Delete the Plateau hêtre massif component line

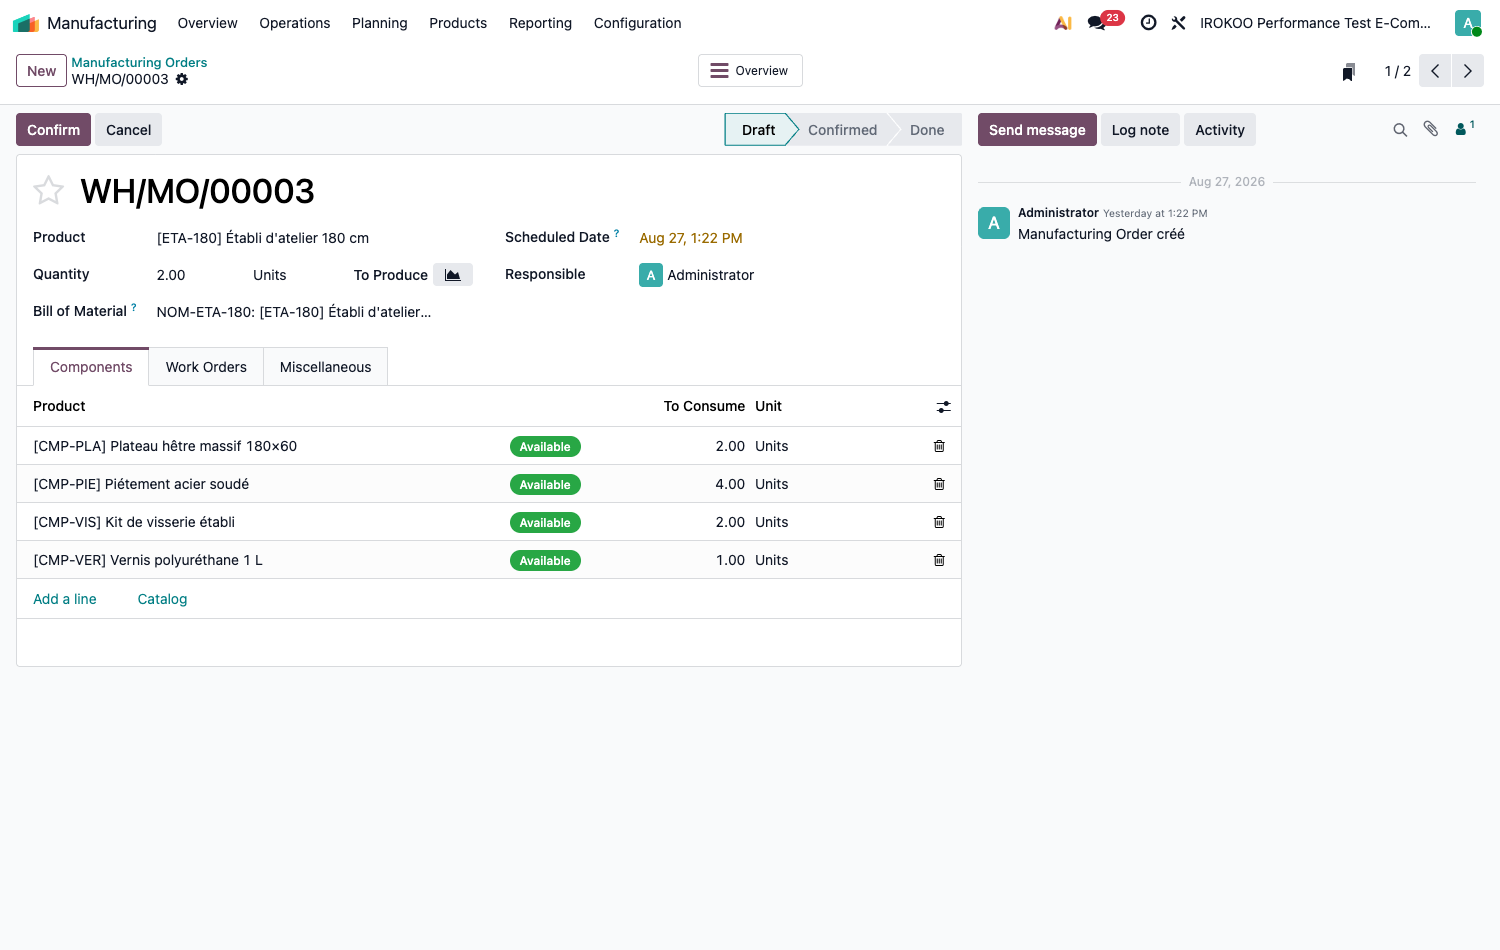point(939,446)
